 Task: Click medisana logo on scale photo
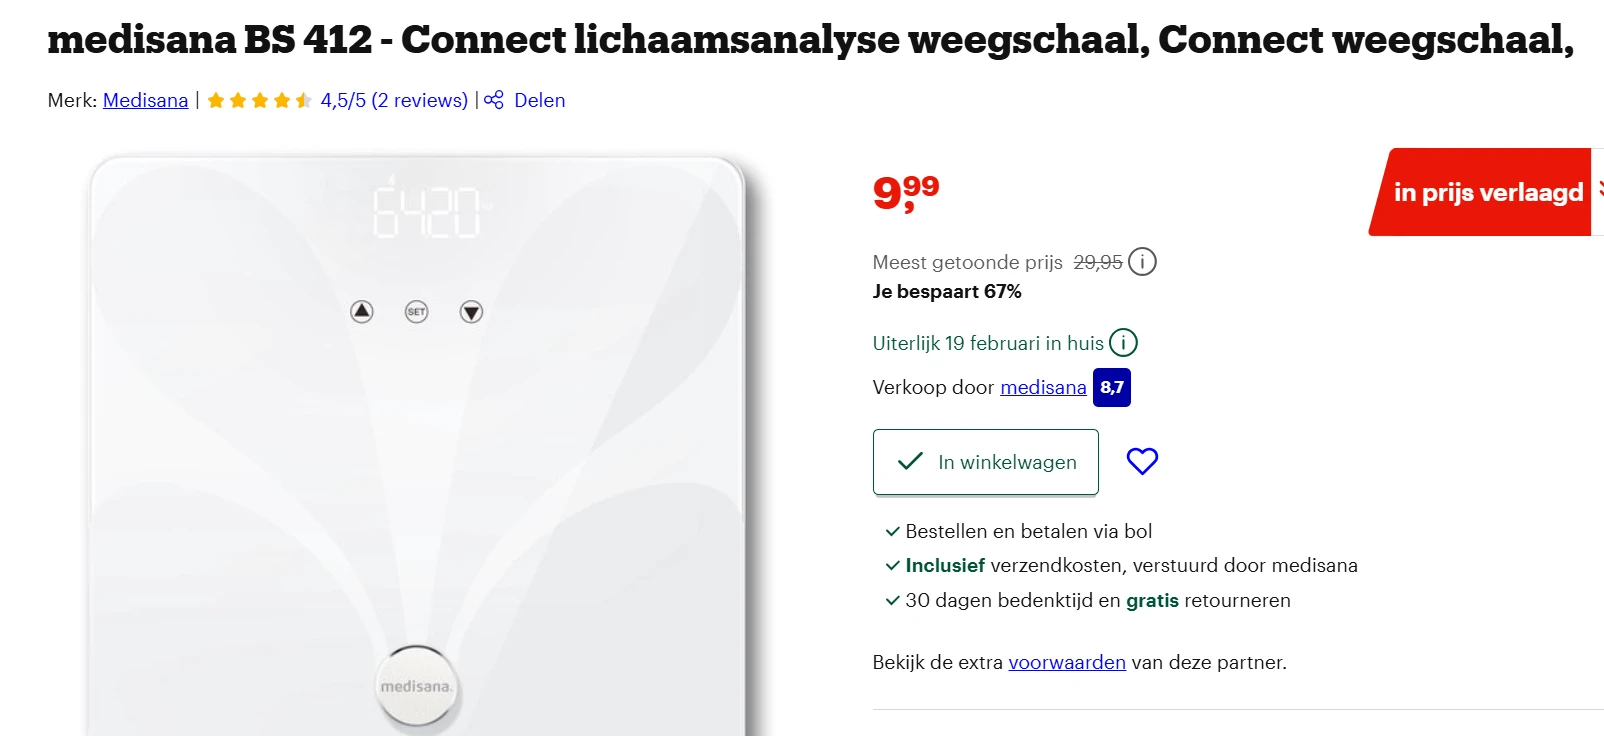coord(416,687)
